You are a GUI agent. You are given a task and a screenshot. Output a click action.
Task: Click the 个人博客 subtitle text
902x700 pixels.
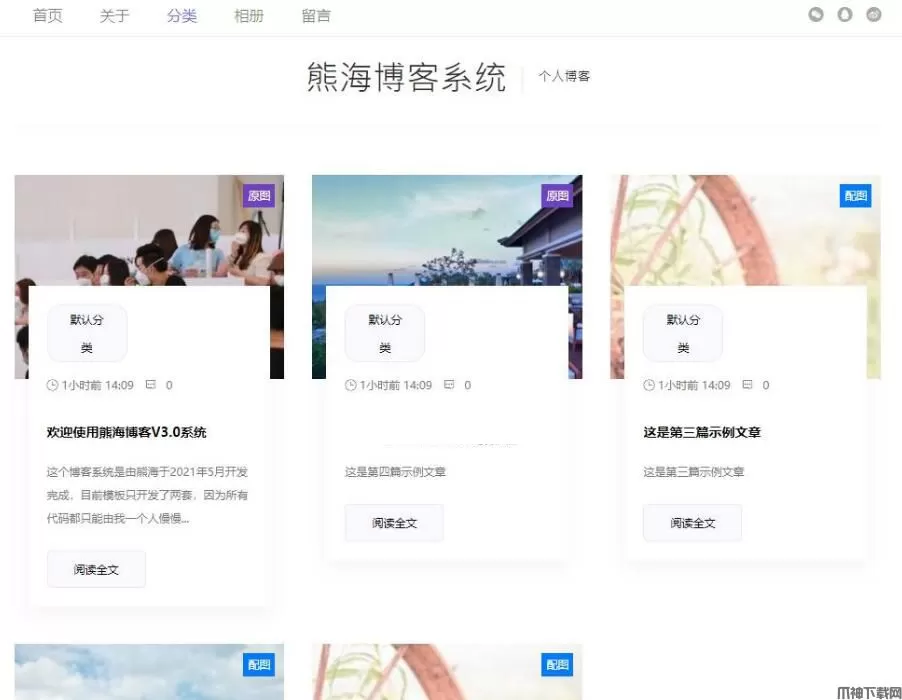click(x=564, y=76)
